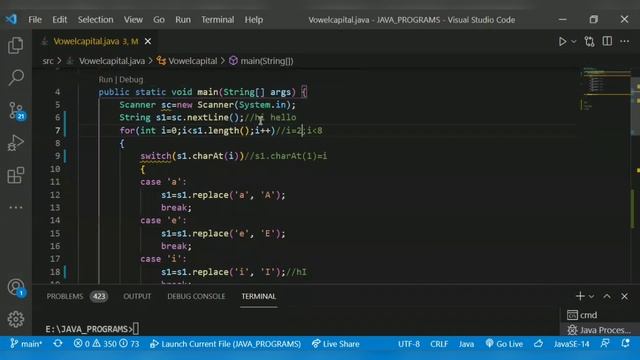Open the Explorer view in activity bar
The height and width of the screenshot is (360, 640).
(x=16, y=45)
